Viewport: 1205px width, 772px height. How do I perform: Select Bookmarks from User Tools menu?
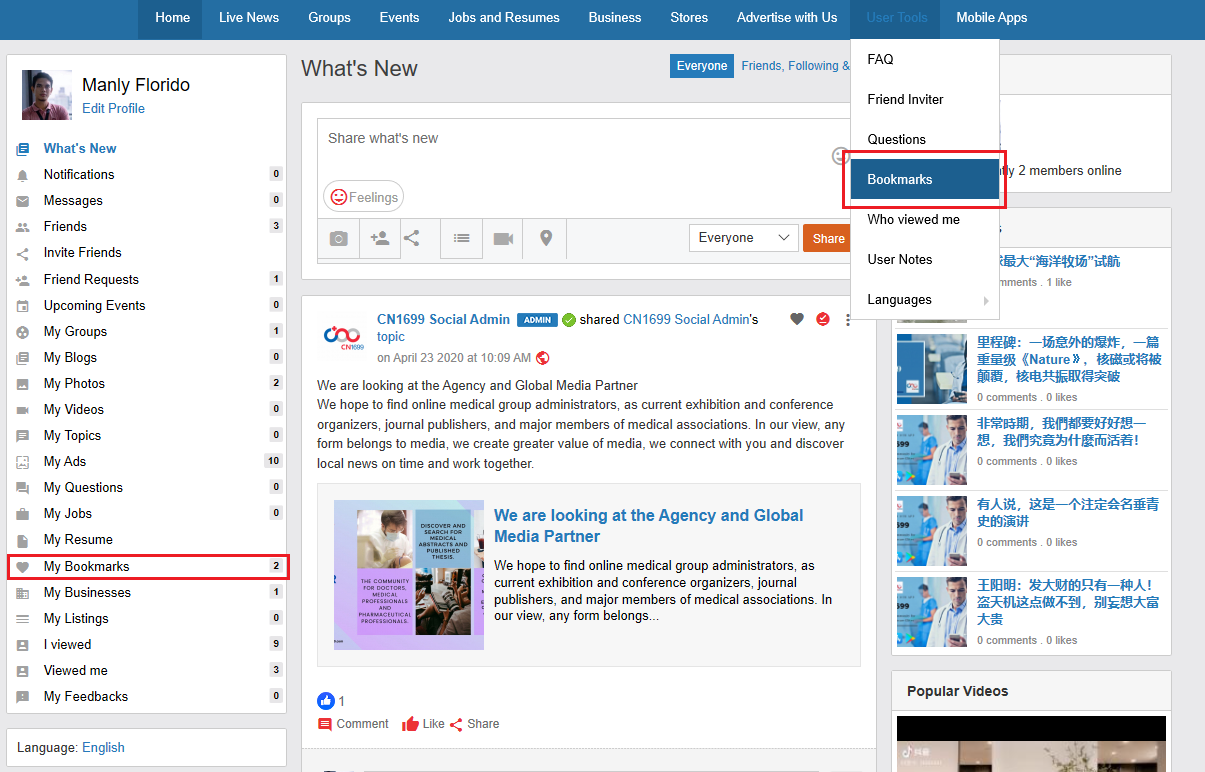click(x=924, y=180)
